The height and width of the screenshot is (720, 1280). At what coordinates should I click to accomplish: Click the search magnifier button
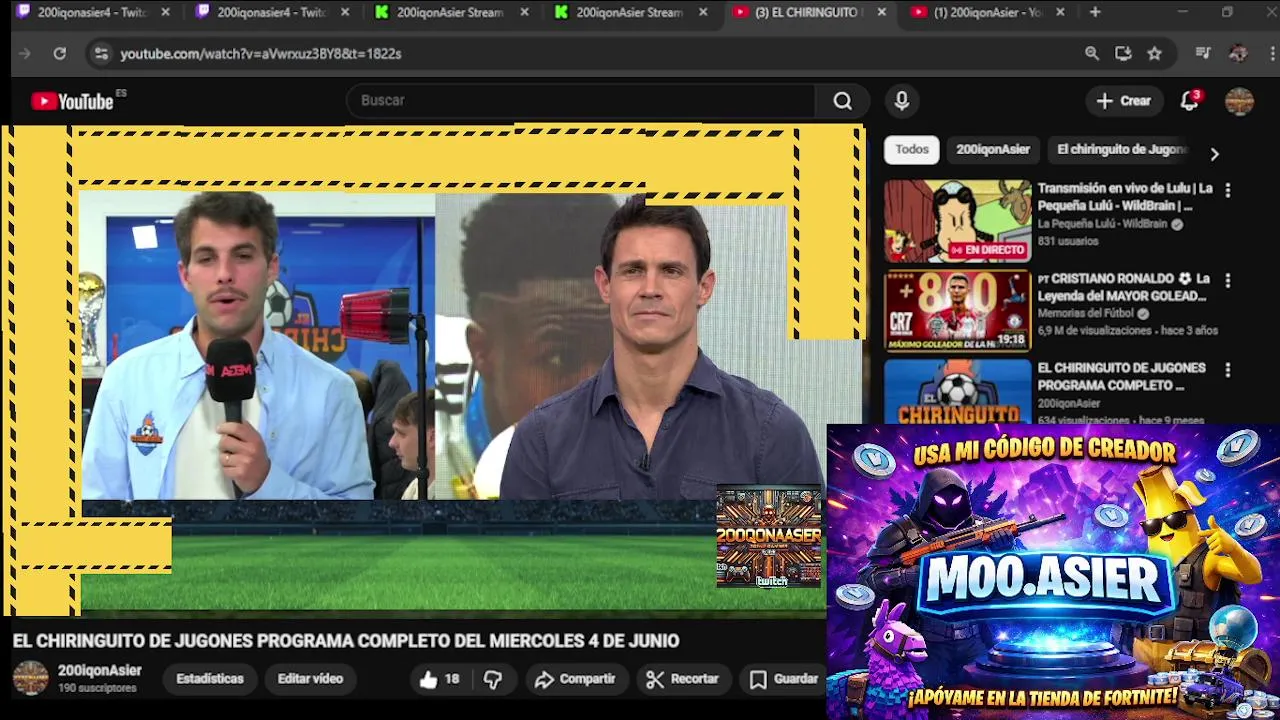(843, 101)
